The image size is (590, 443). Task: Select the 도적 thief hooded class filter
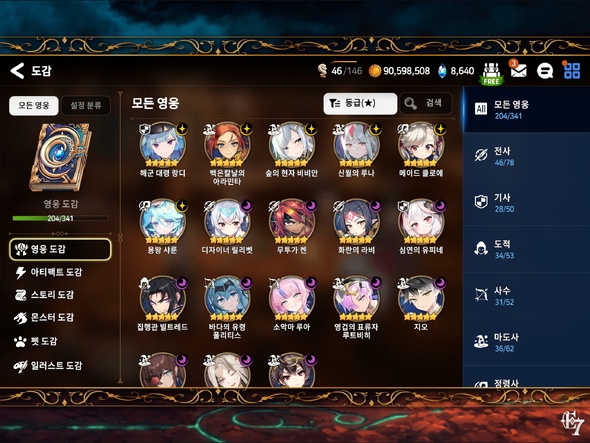pos(527,249)
